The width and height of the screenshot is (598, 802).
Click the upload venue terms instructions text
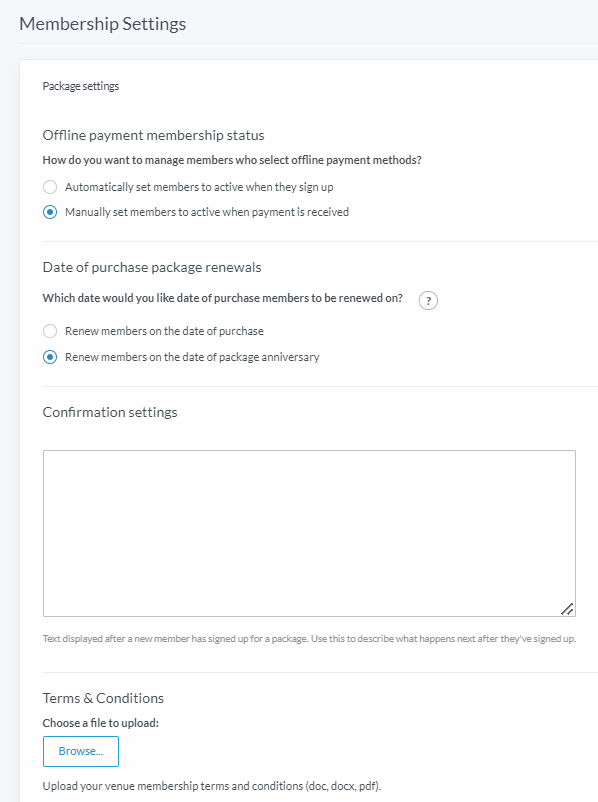click(x=212, y=786)
